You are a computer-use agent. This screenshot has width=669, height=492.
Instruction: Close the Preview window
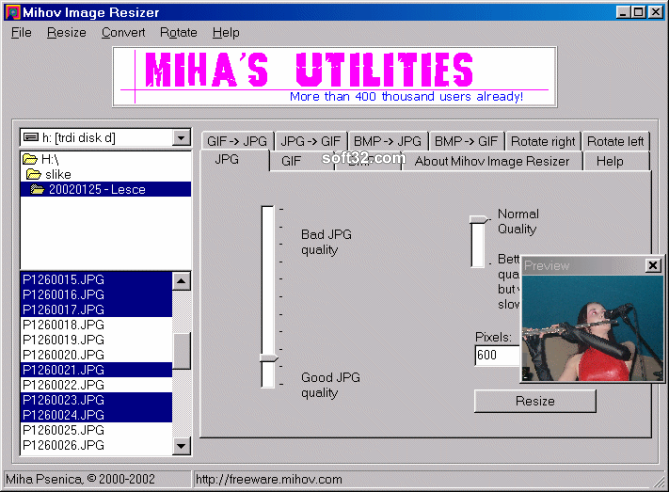[653, 265]
